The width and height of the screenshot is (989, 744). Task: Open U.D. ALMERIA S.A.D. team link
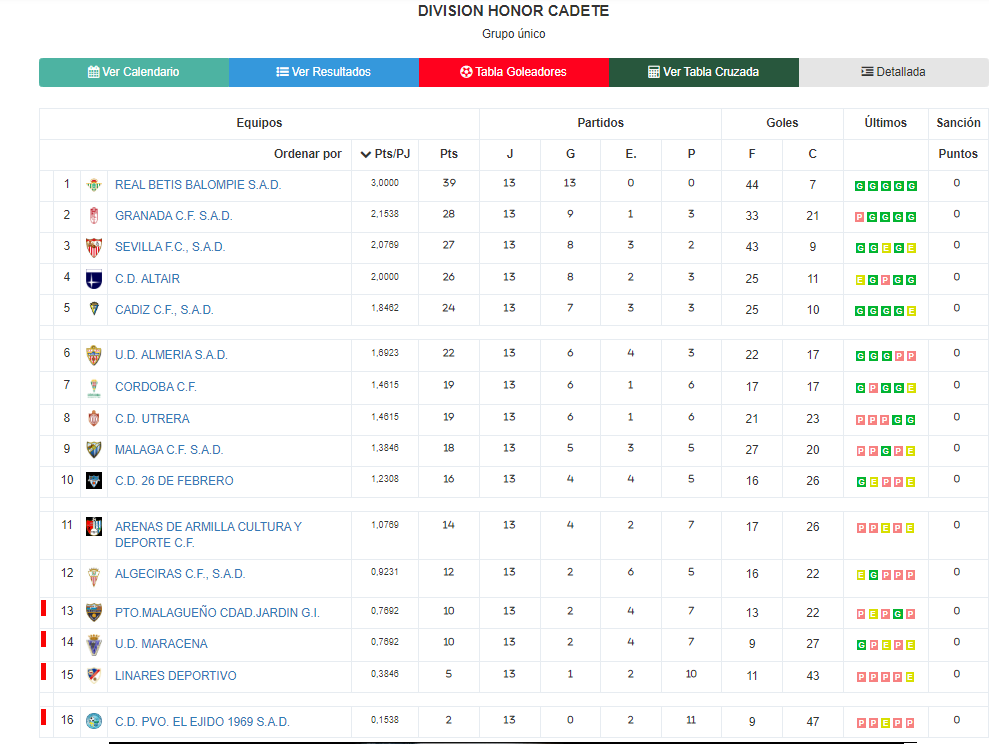point(171,355)
